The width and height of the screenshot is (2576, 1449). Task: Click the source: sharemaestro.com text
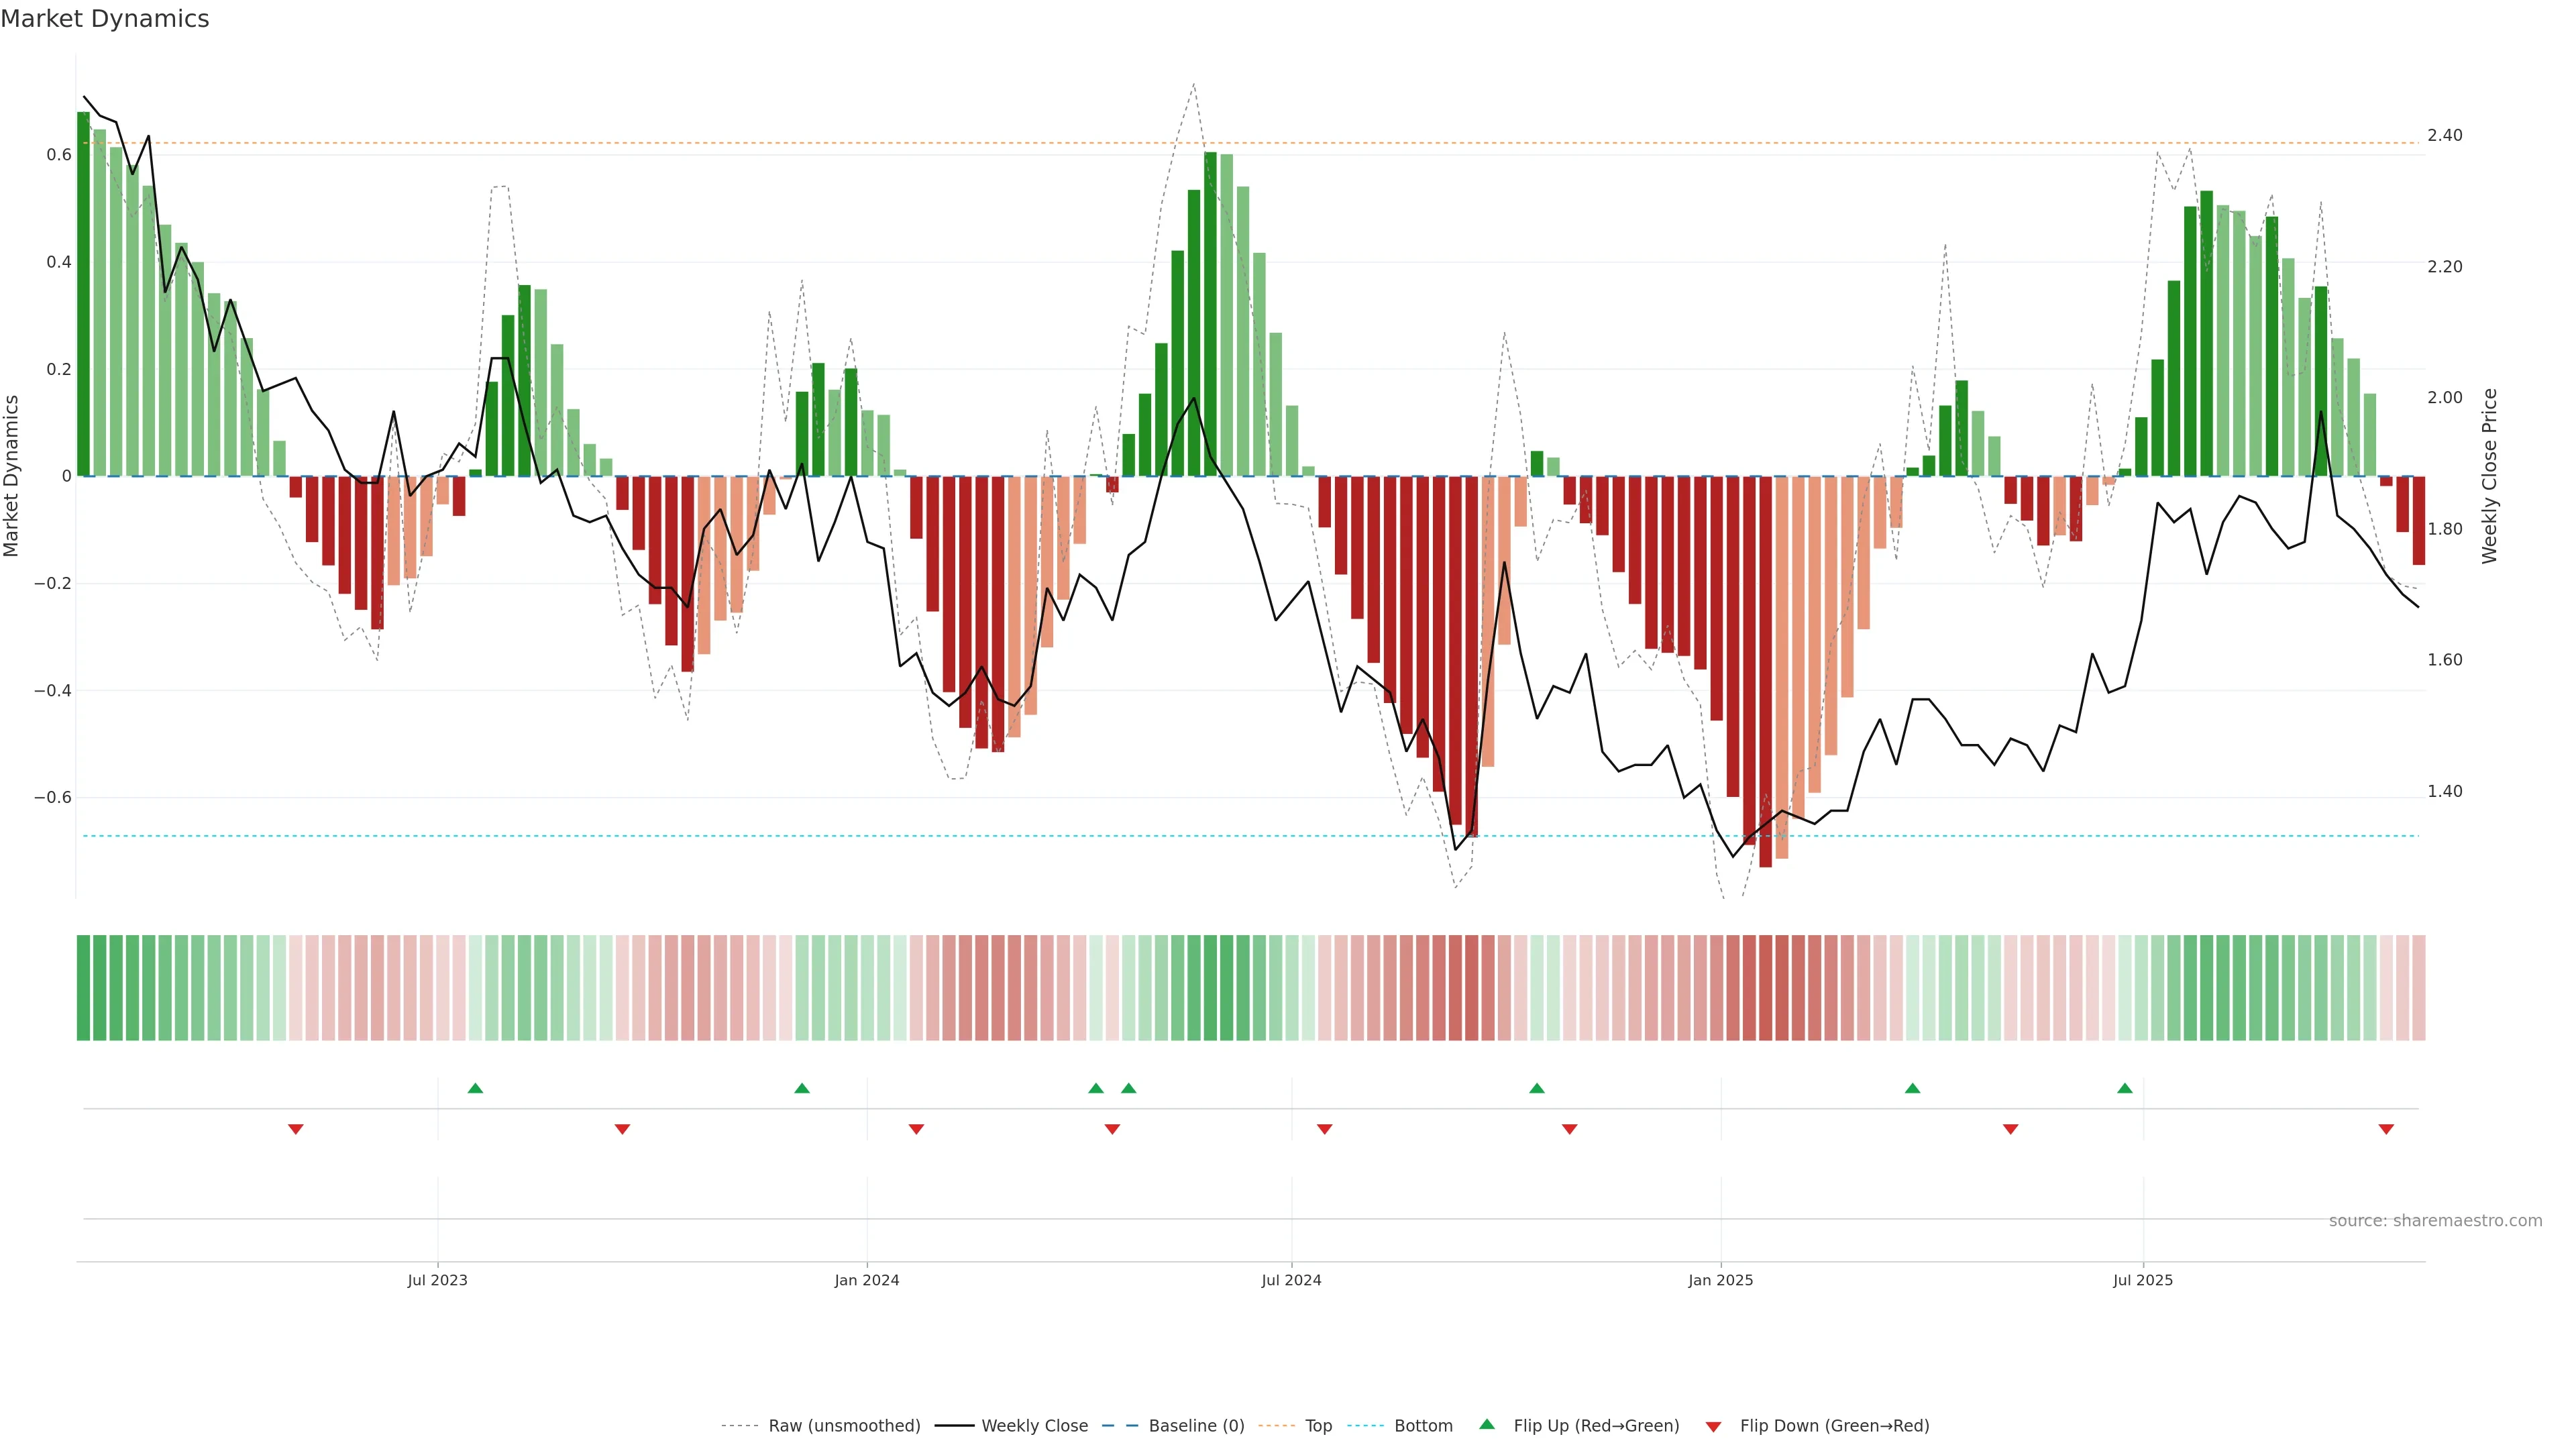(x=2435, y=1220)
